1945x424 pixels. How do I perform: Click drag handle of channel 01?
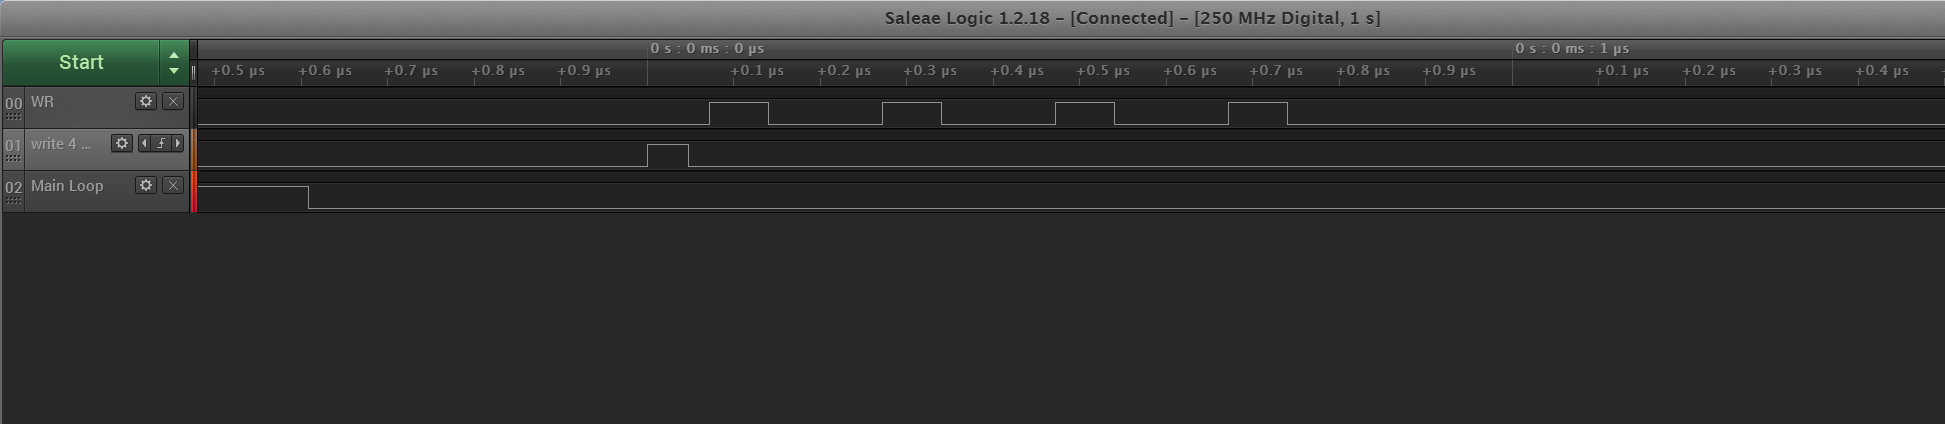[x=13, y=158]
